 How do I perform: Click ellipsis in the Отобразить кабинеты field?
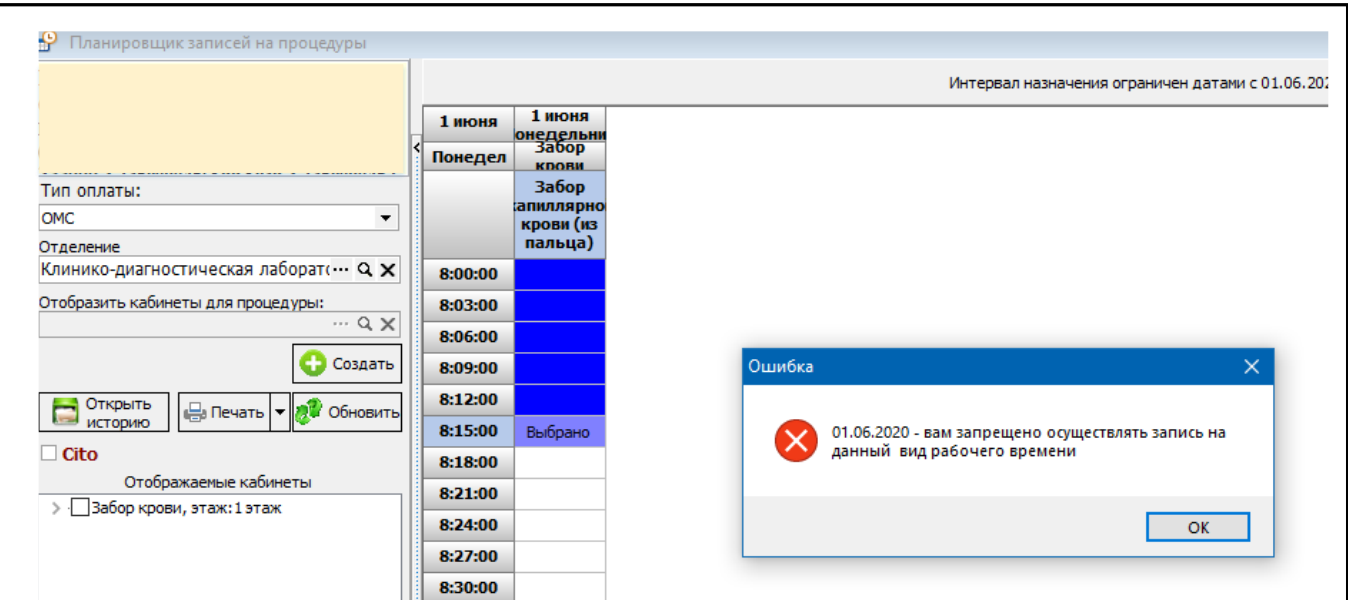(x=341, y=324)
